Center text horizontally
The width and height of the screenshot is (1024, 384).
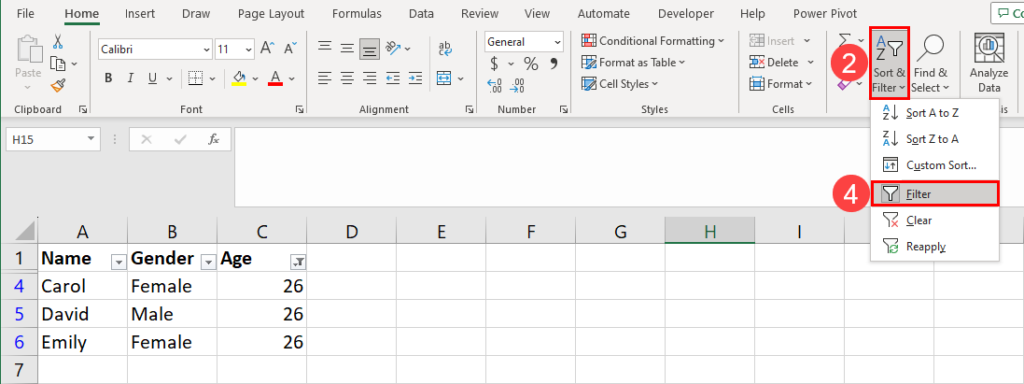[x=347, y=78]
